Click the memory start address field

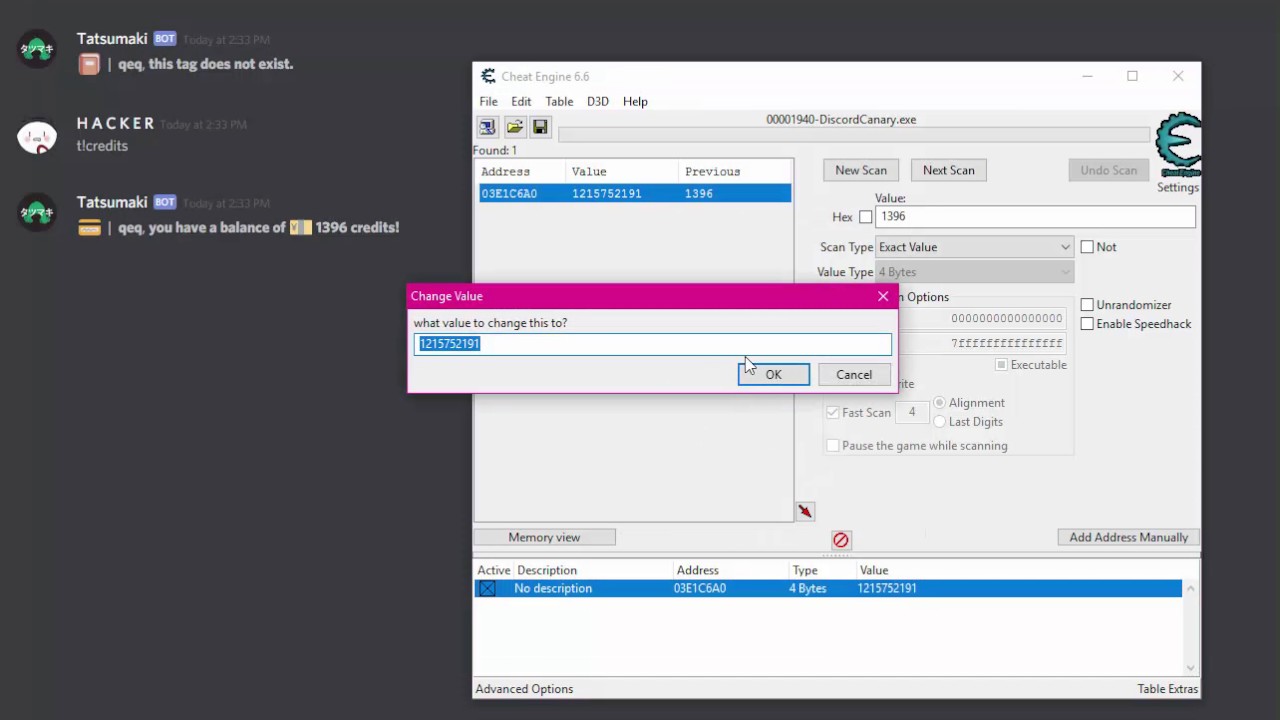point(985,319)
